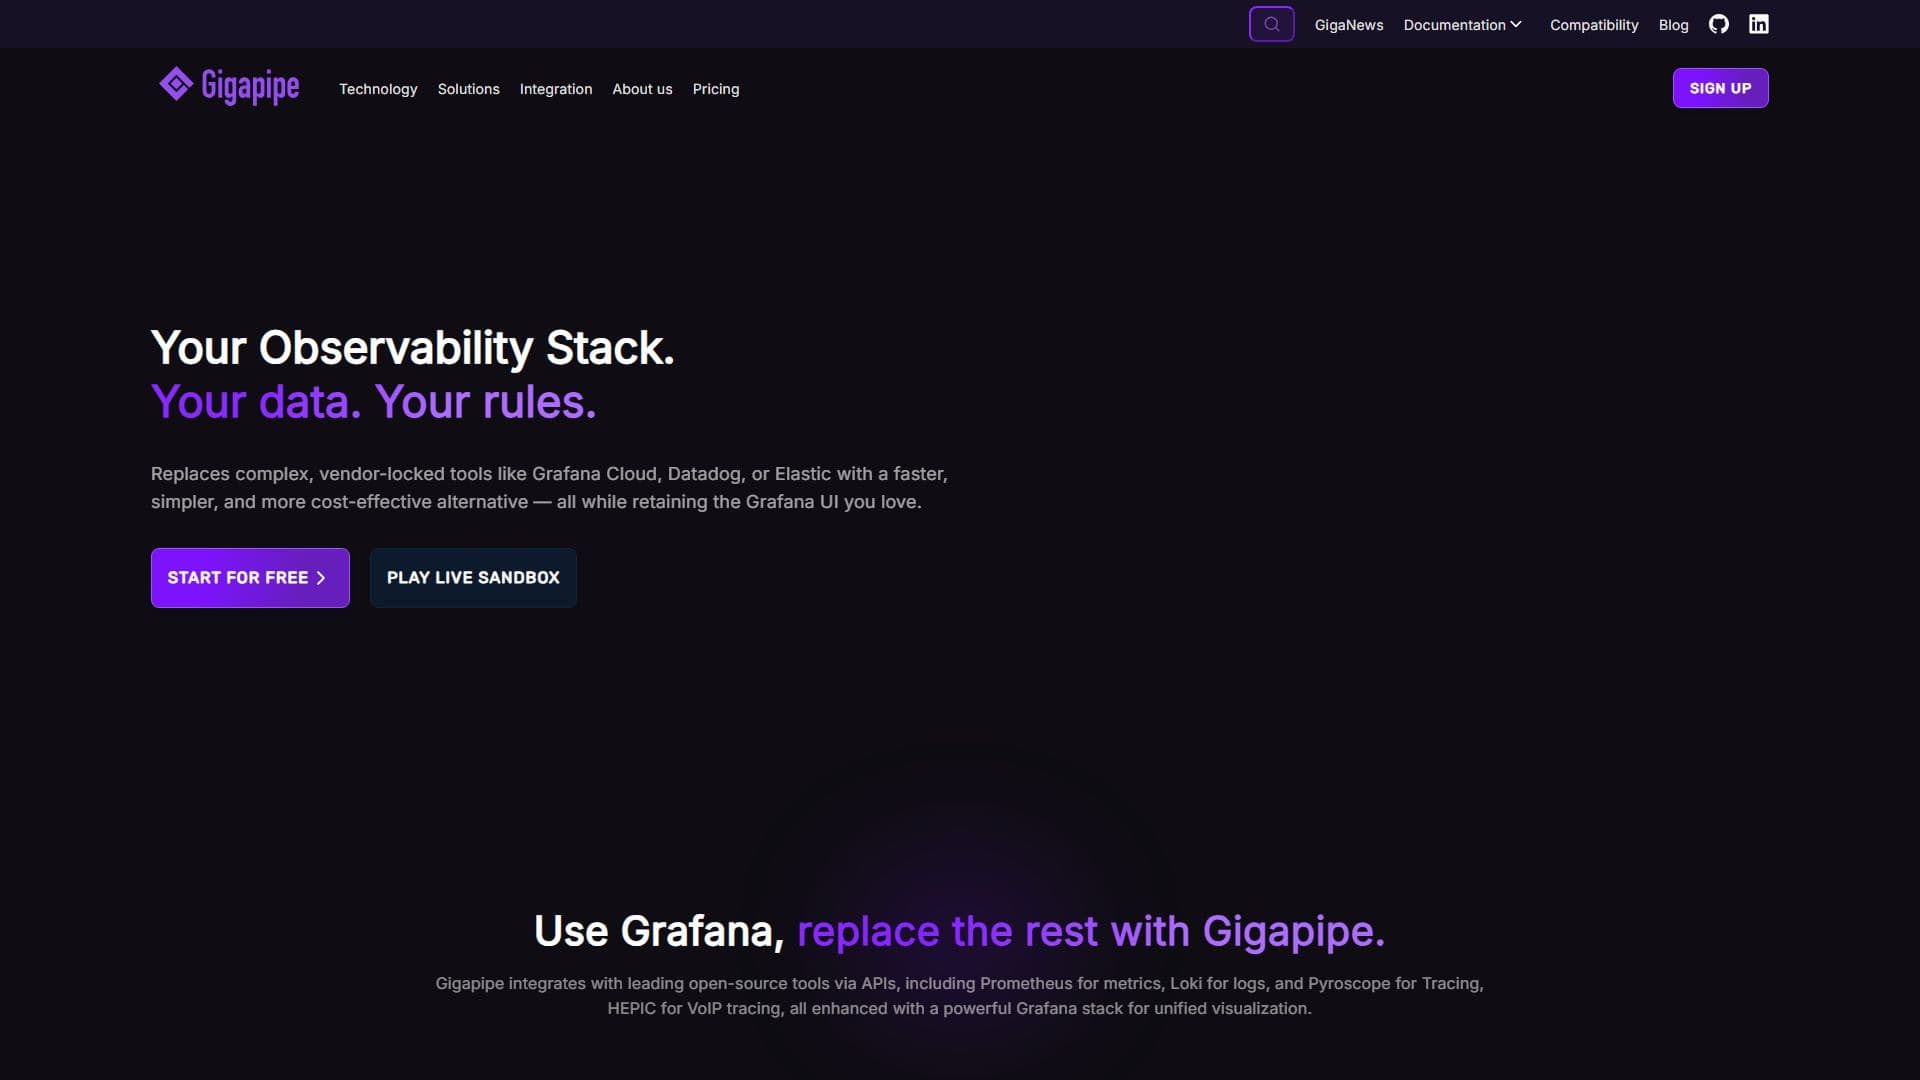Open the GigaNews link
This screenshot has height=1080, width=1920.
click(1348, 25)
